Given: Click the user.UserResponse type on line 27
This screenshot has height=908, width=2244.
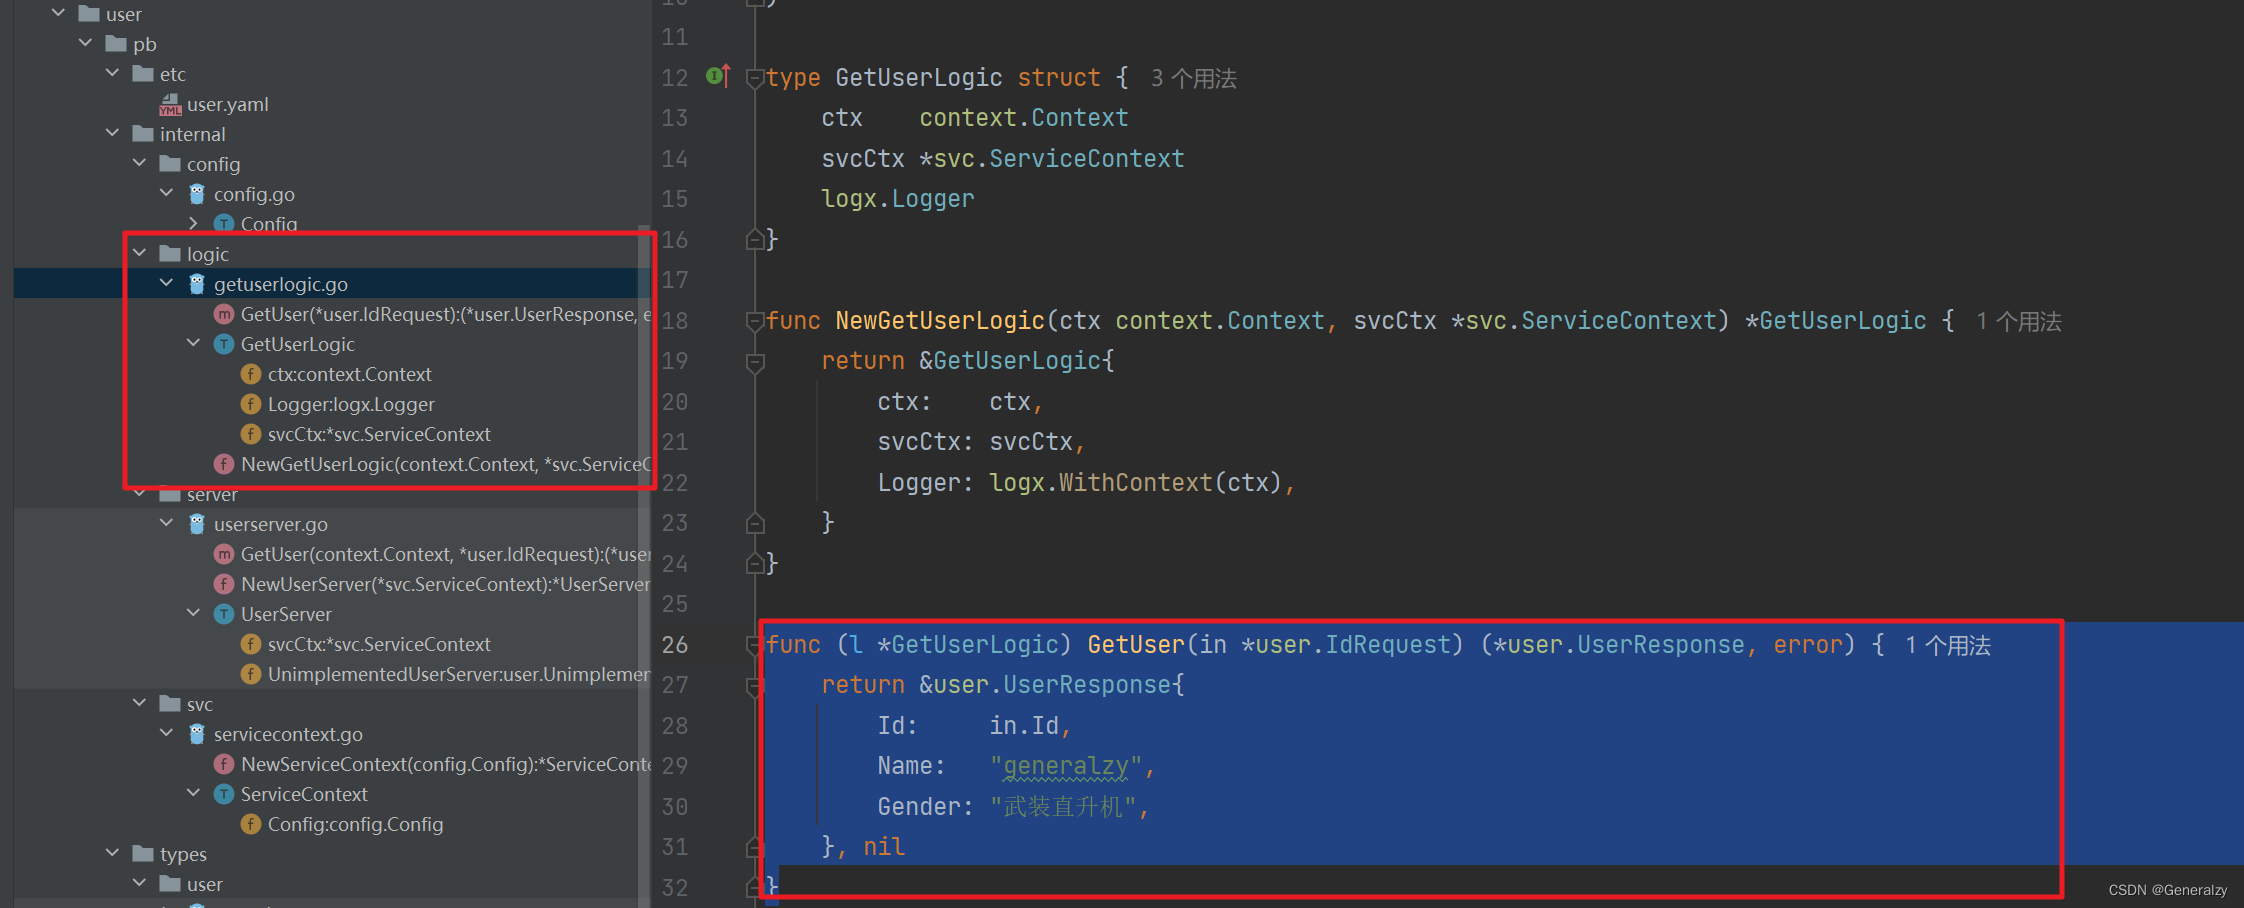Looking at the screenshot, I should [1052, 685].
